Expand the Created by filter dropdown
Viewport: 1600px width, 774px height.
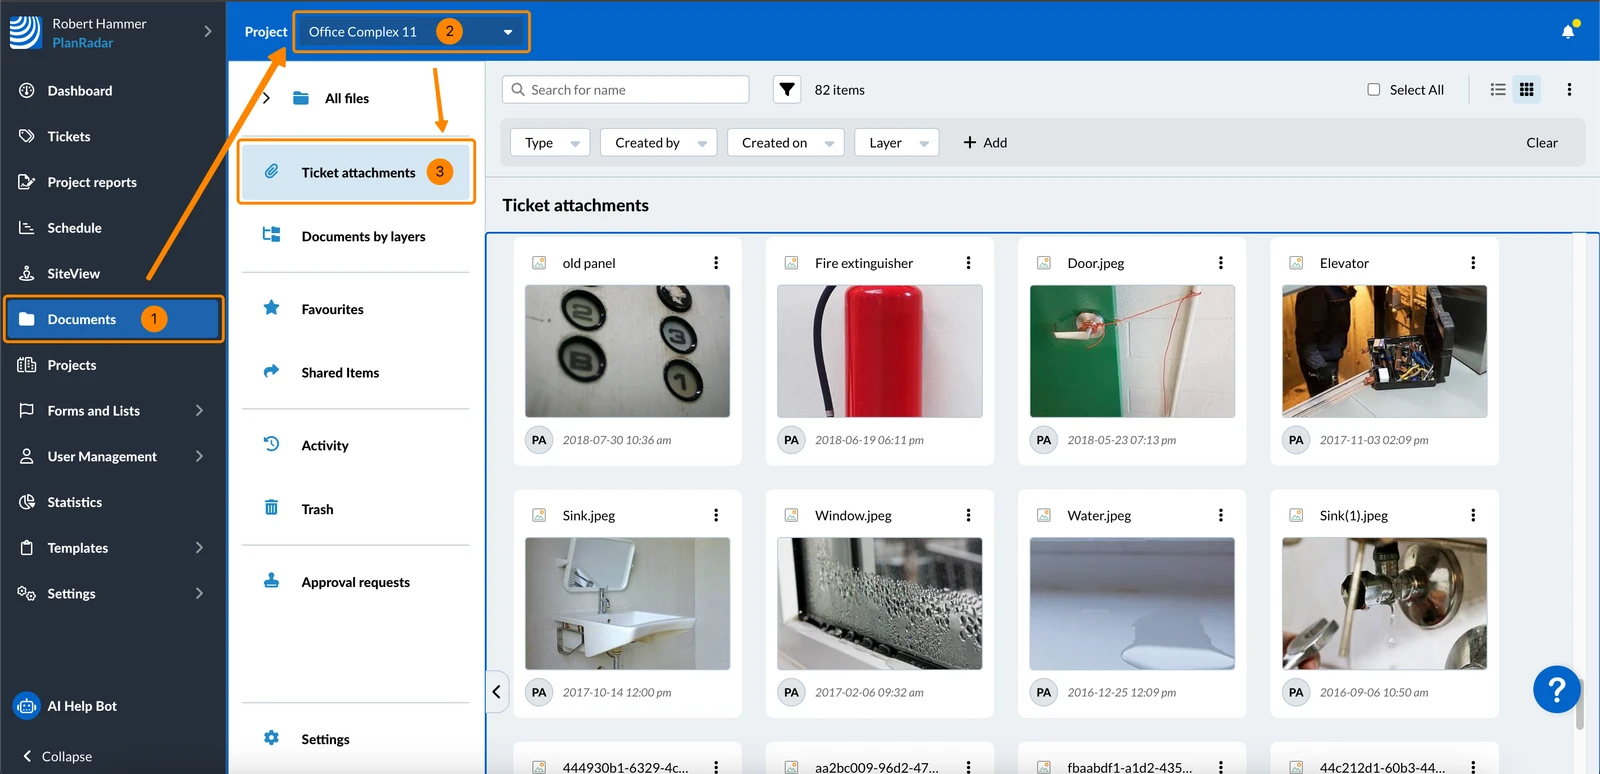(658, 143)
